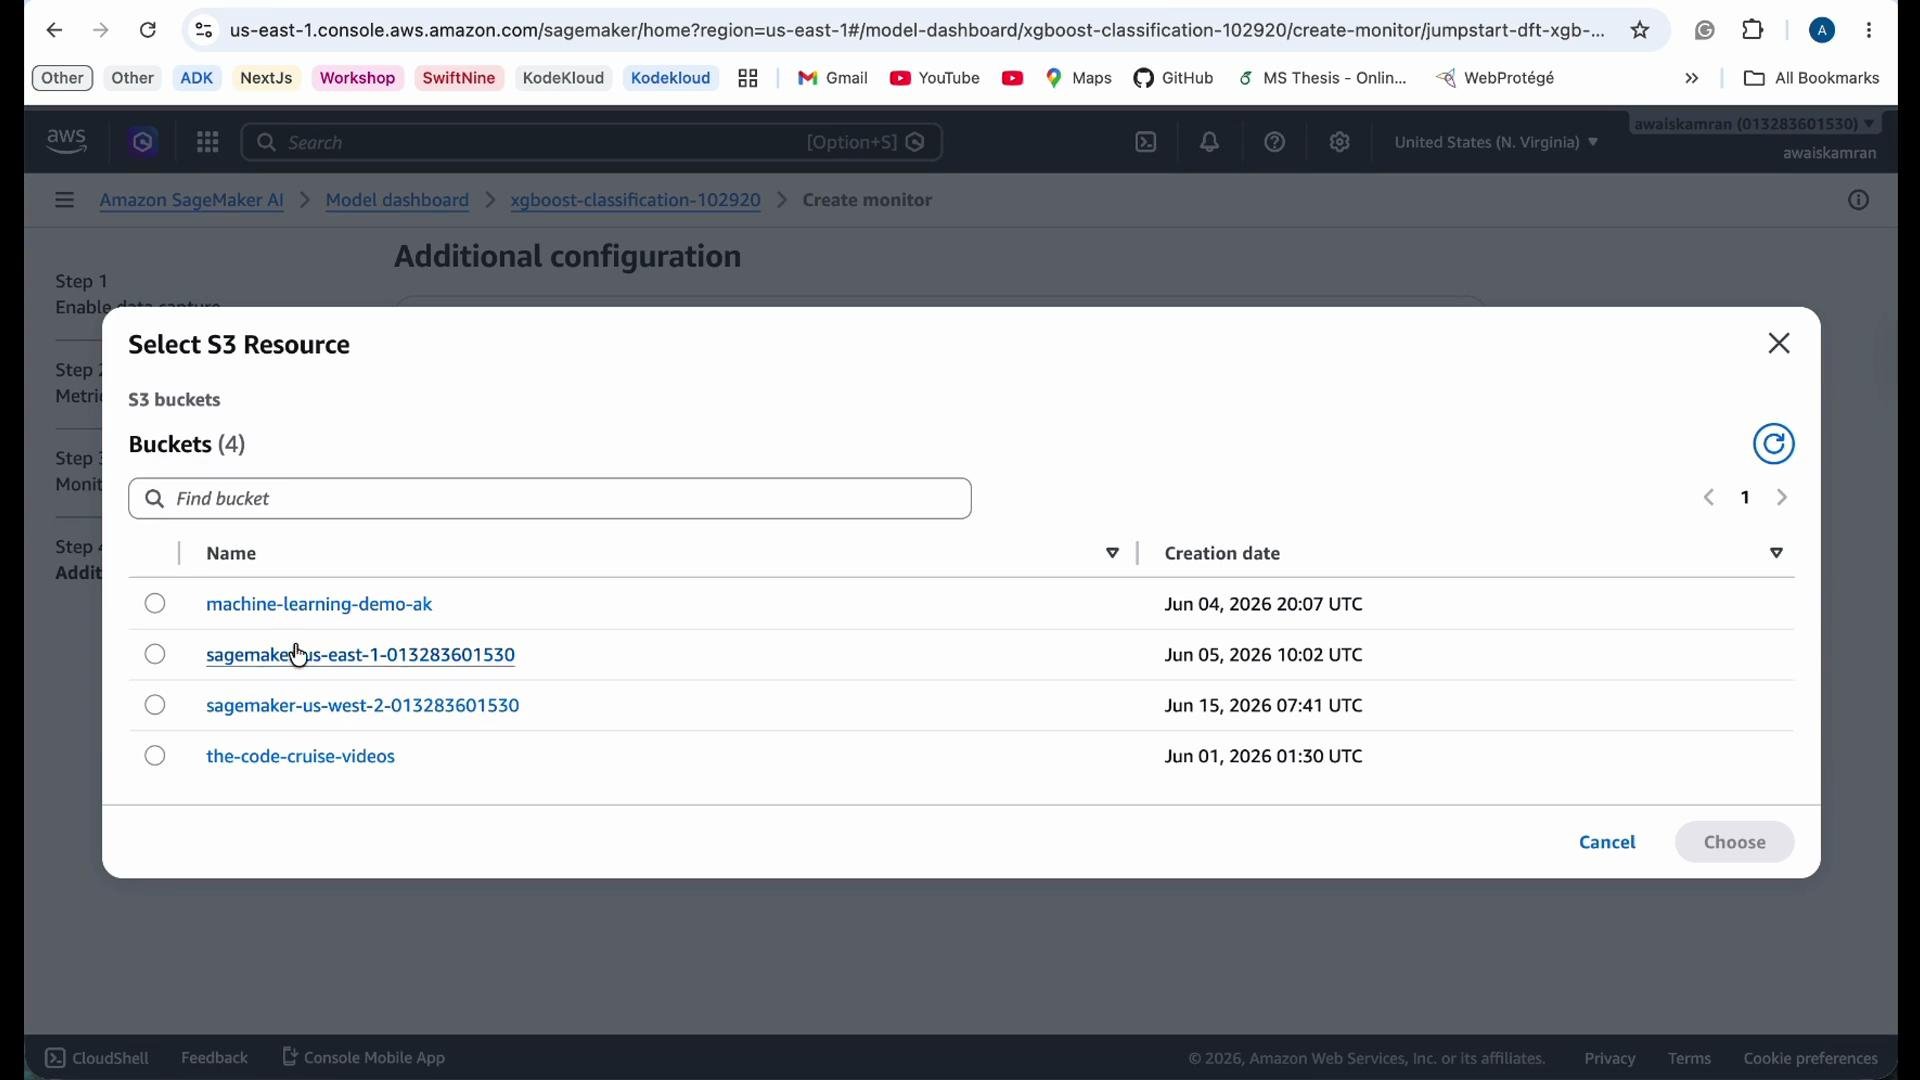Go to the previous page of buckets
This screenshot has width=1920, height=1080.
[1709, 498]
